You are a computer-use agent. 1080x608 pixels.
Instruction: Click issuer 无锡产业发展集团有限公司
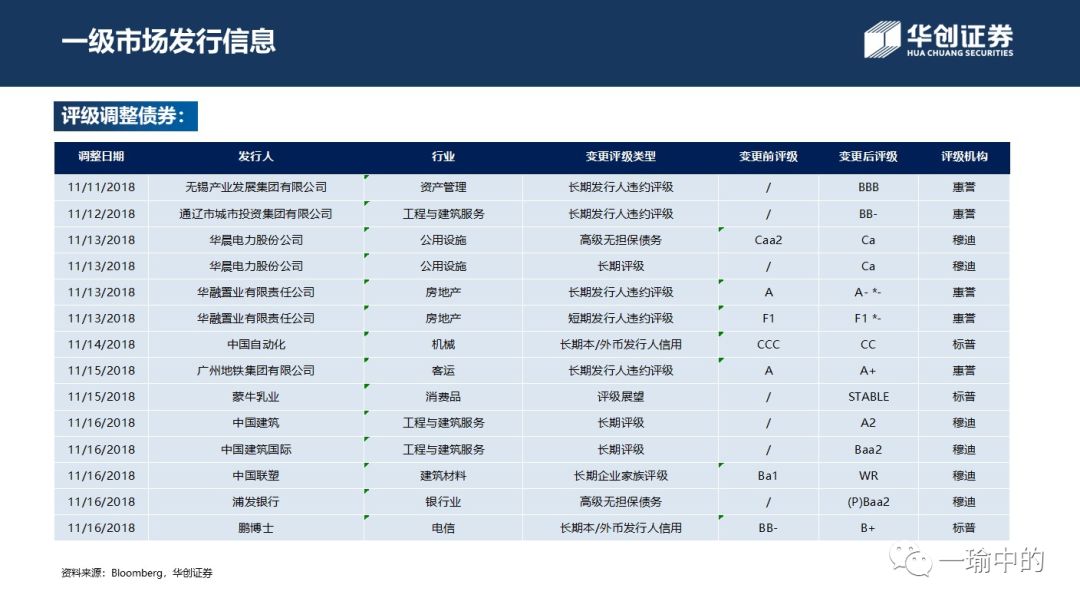pyautogui.click(x=256, y=187)
